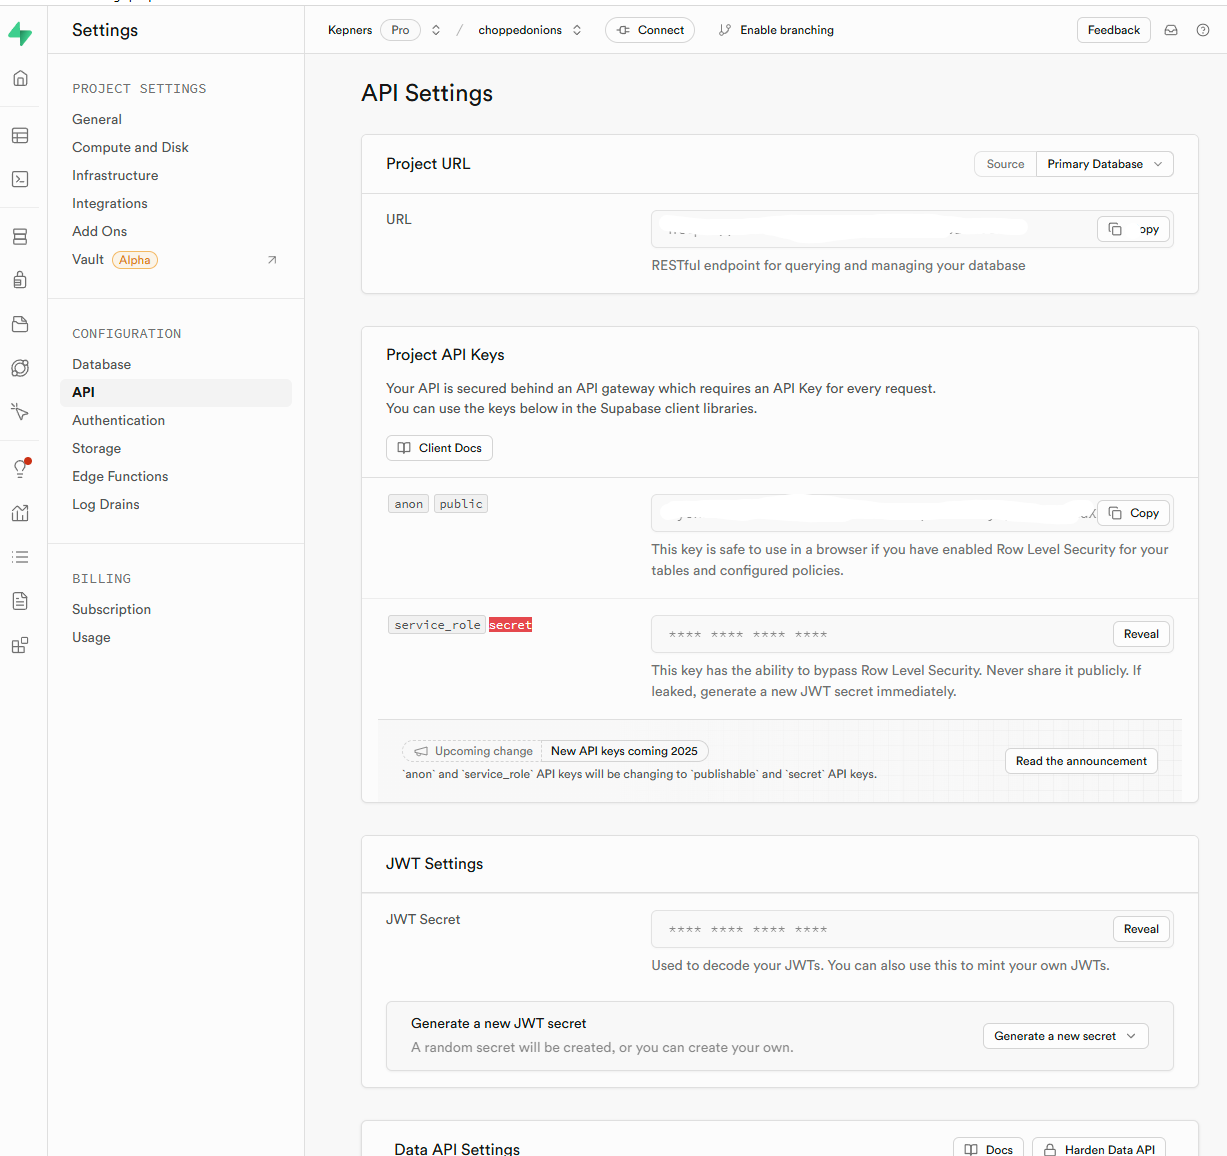Screen dimensions: 1227x1156
Task: Open the Home icon in sidebar
Action: click(20, 79)
